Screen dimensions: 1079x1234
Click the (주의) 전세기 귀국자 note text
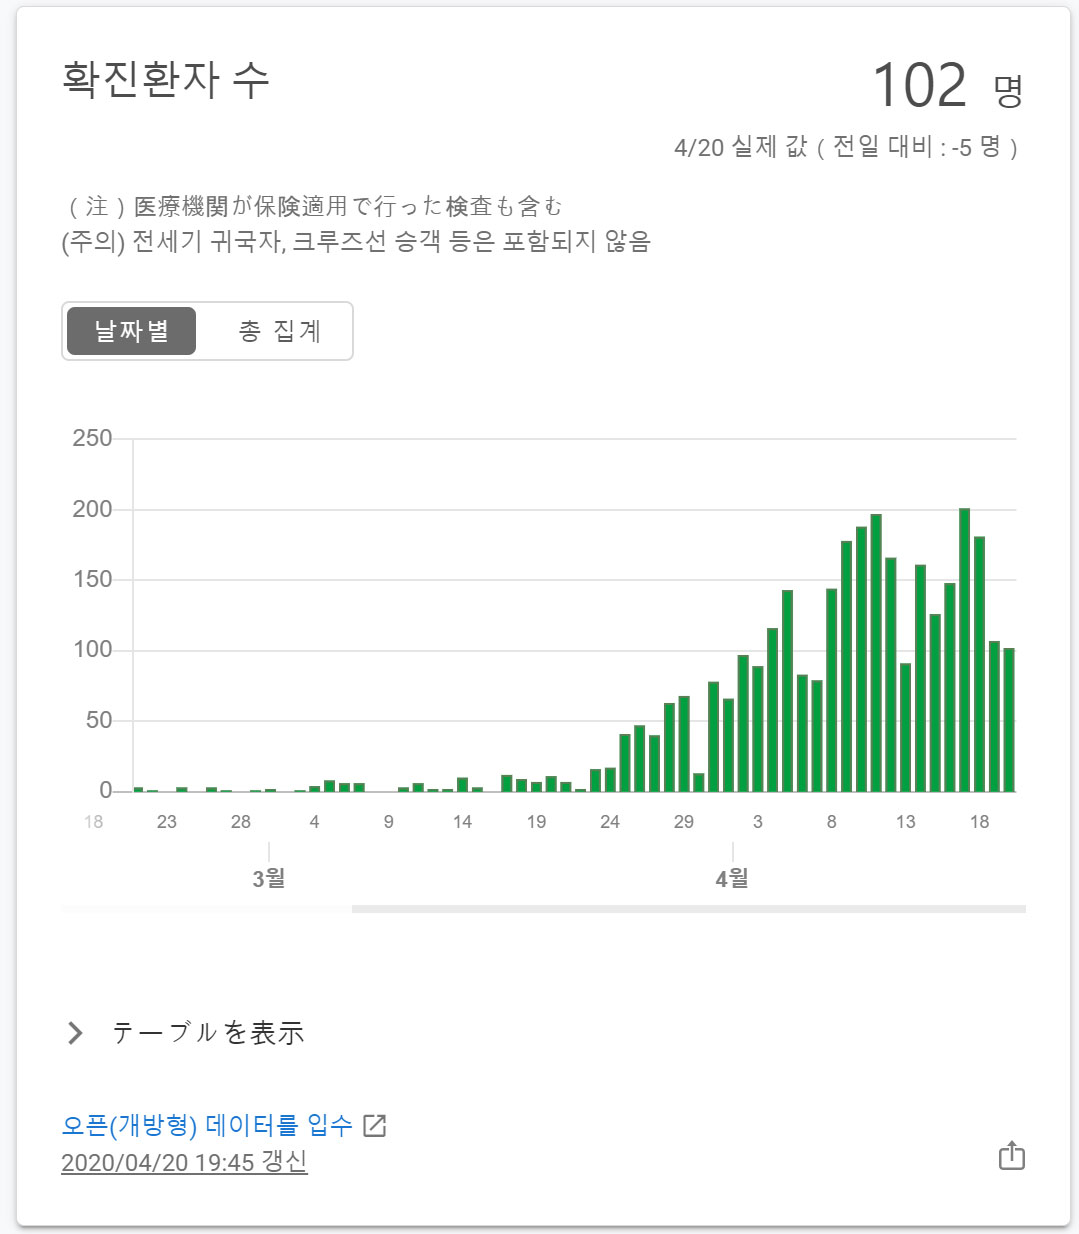click(x=356, y=242)
